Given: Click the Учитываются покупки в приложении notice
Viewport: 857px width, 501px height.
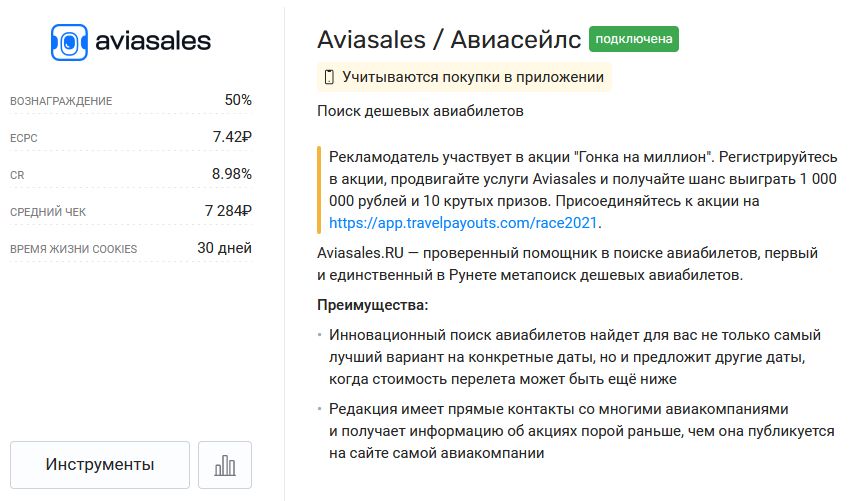Looking at the screenshot, I should (472, 77).
